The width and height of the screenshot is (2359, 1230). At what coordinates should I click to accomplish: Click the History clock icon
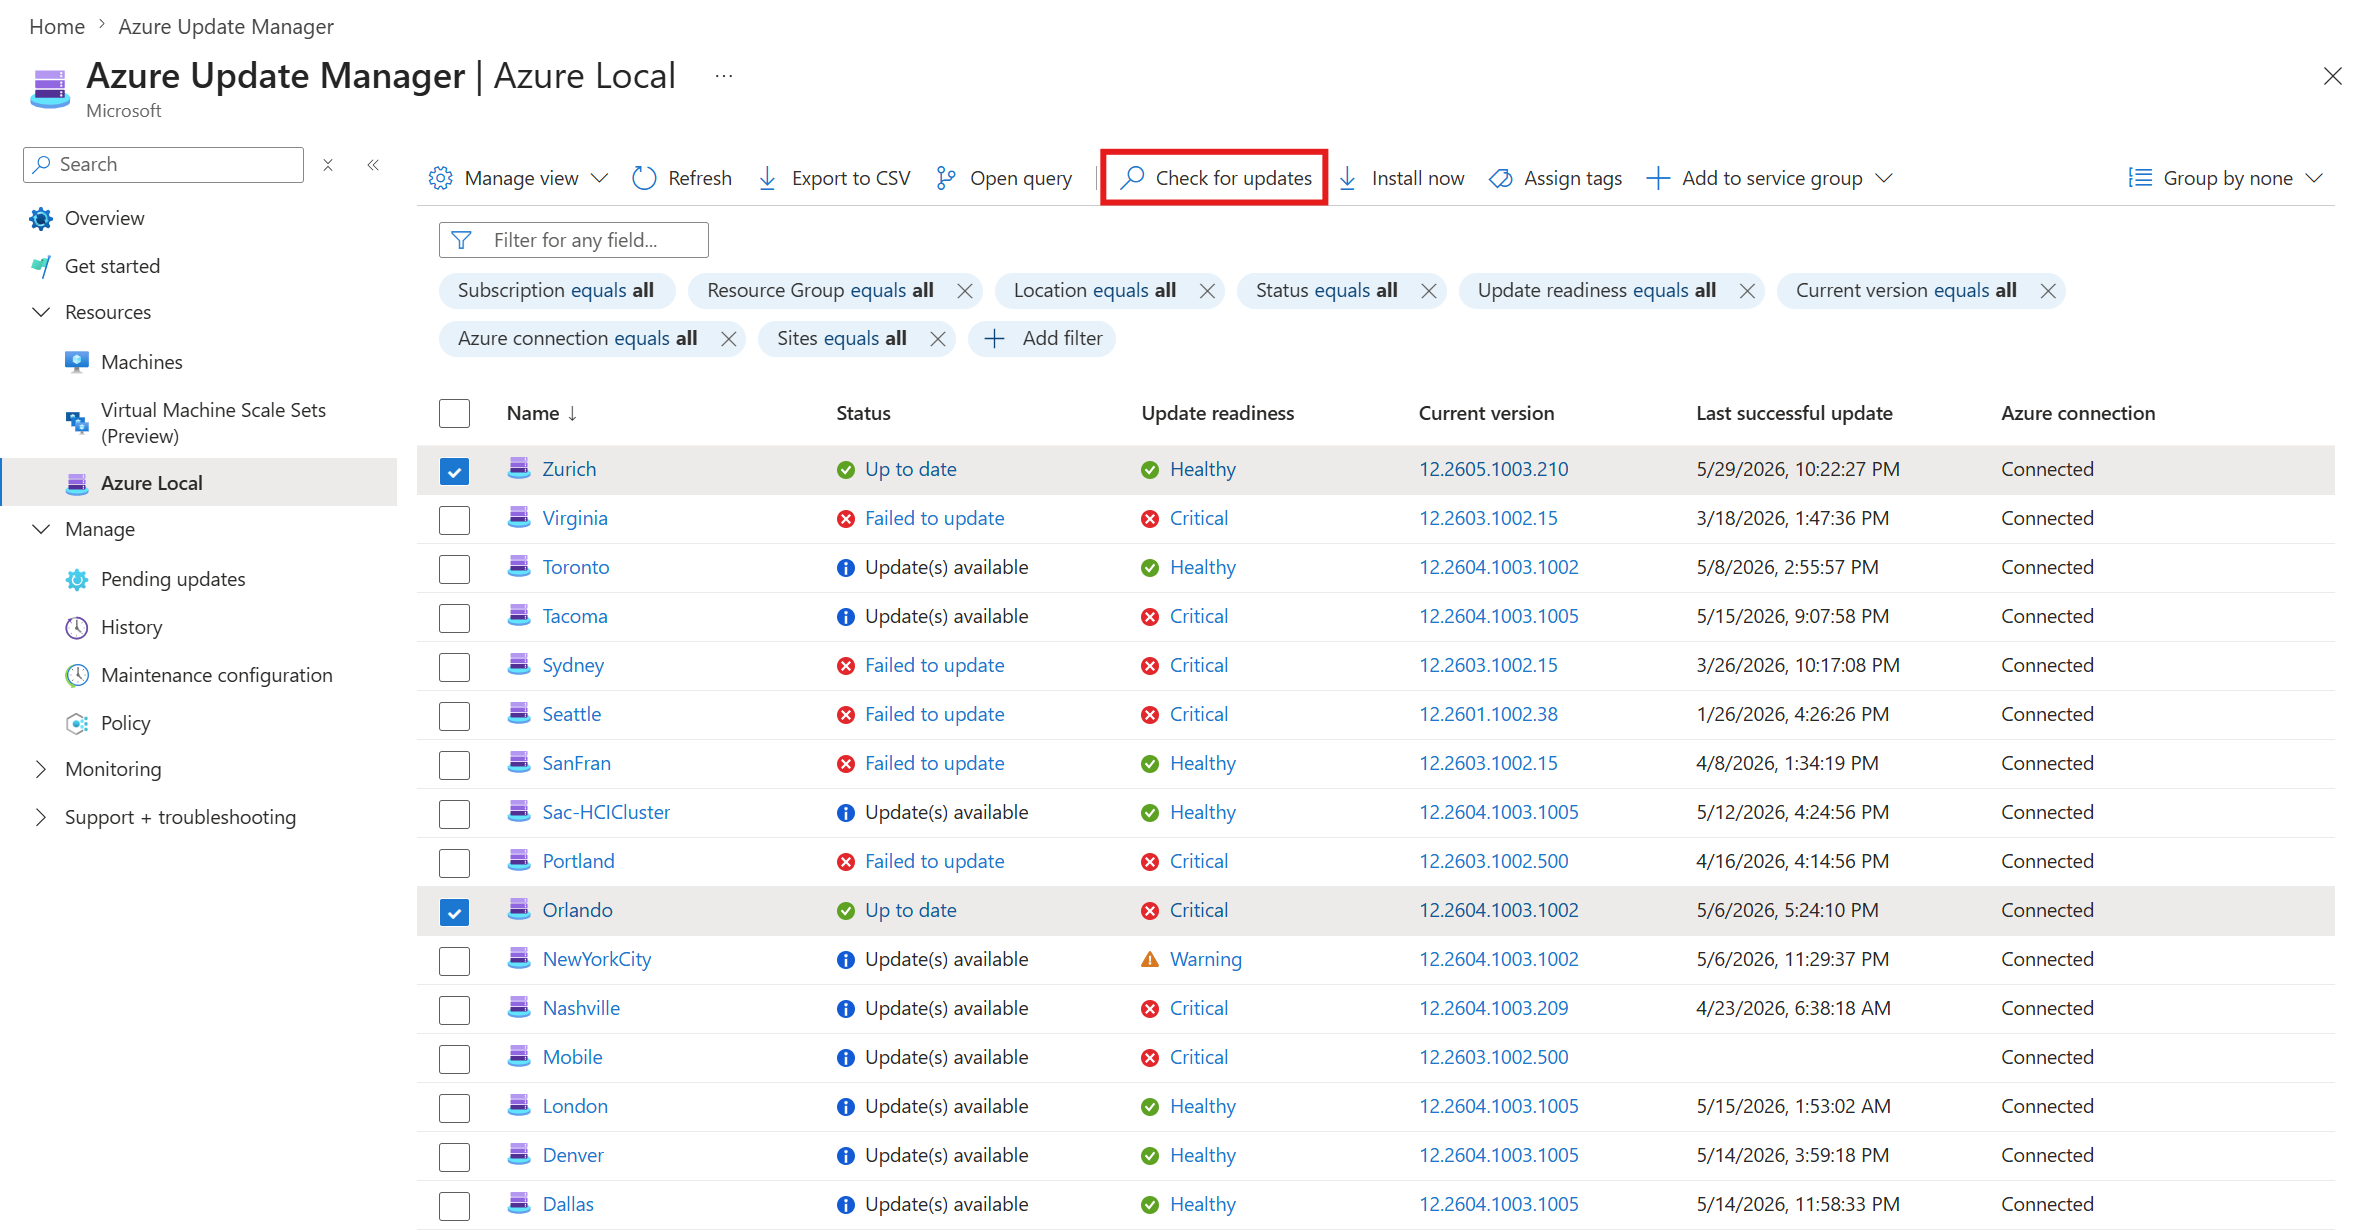(77, 627)
